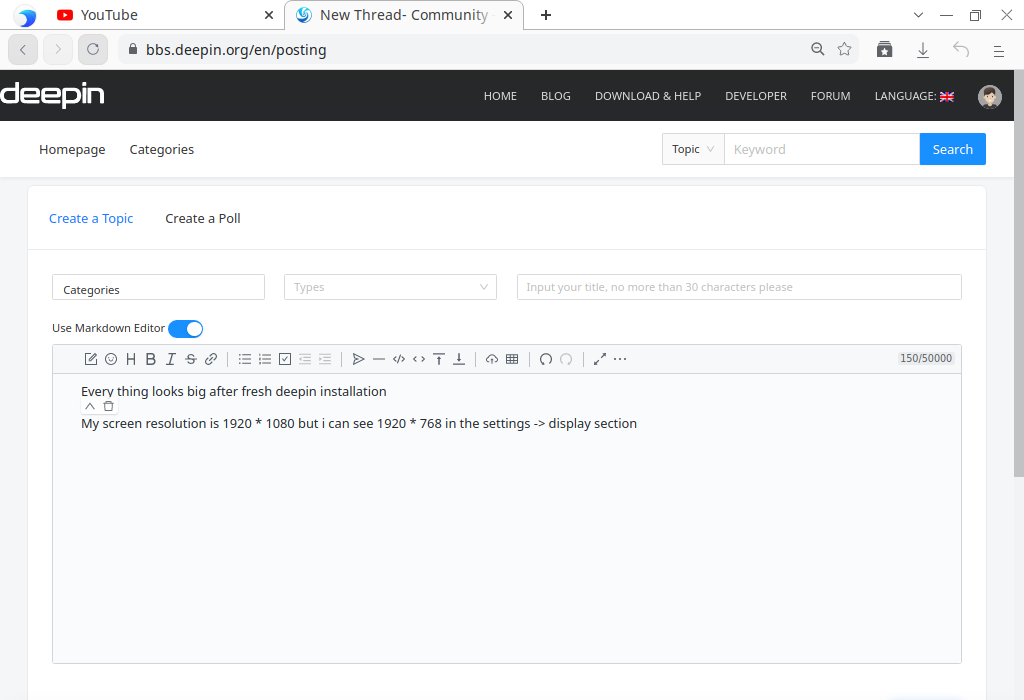Reload the page
Screen dimensions: 1024x700
93,50
